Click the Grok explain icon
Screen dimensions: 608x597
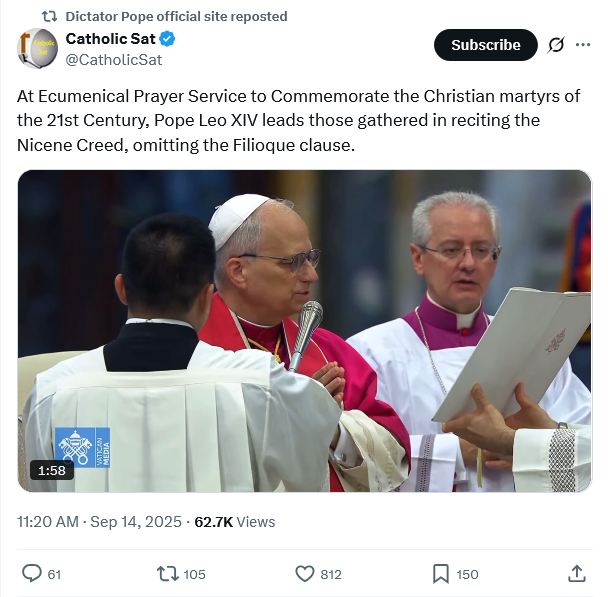click(x=556, y=45)
